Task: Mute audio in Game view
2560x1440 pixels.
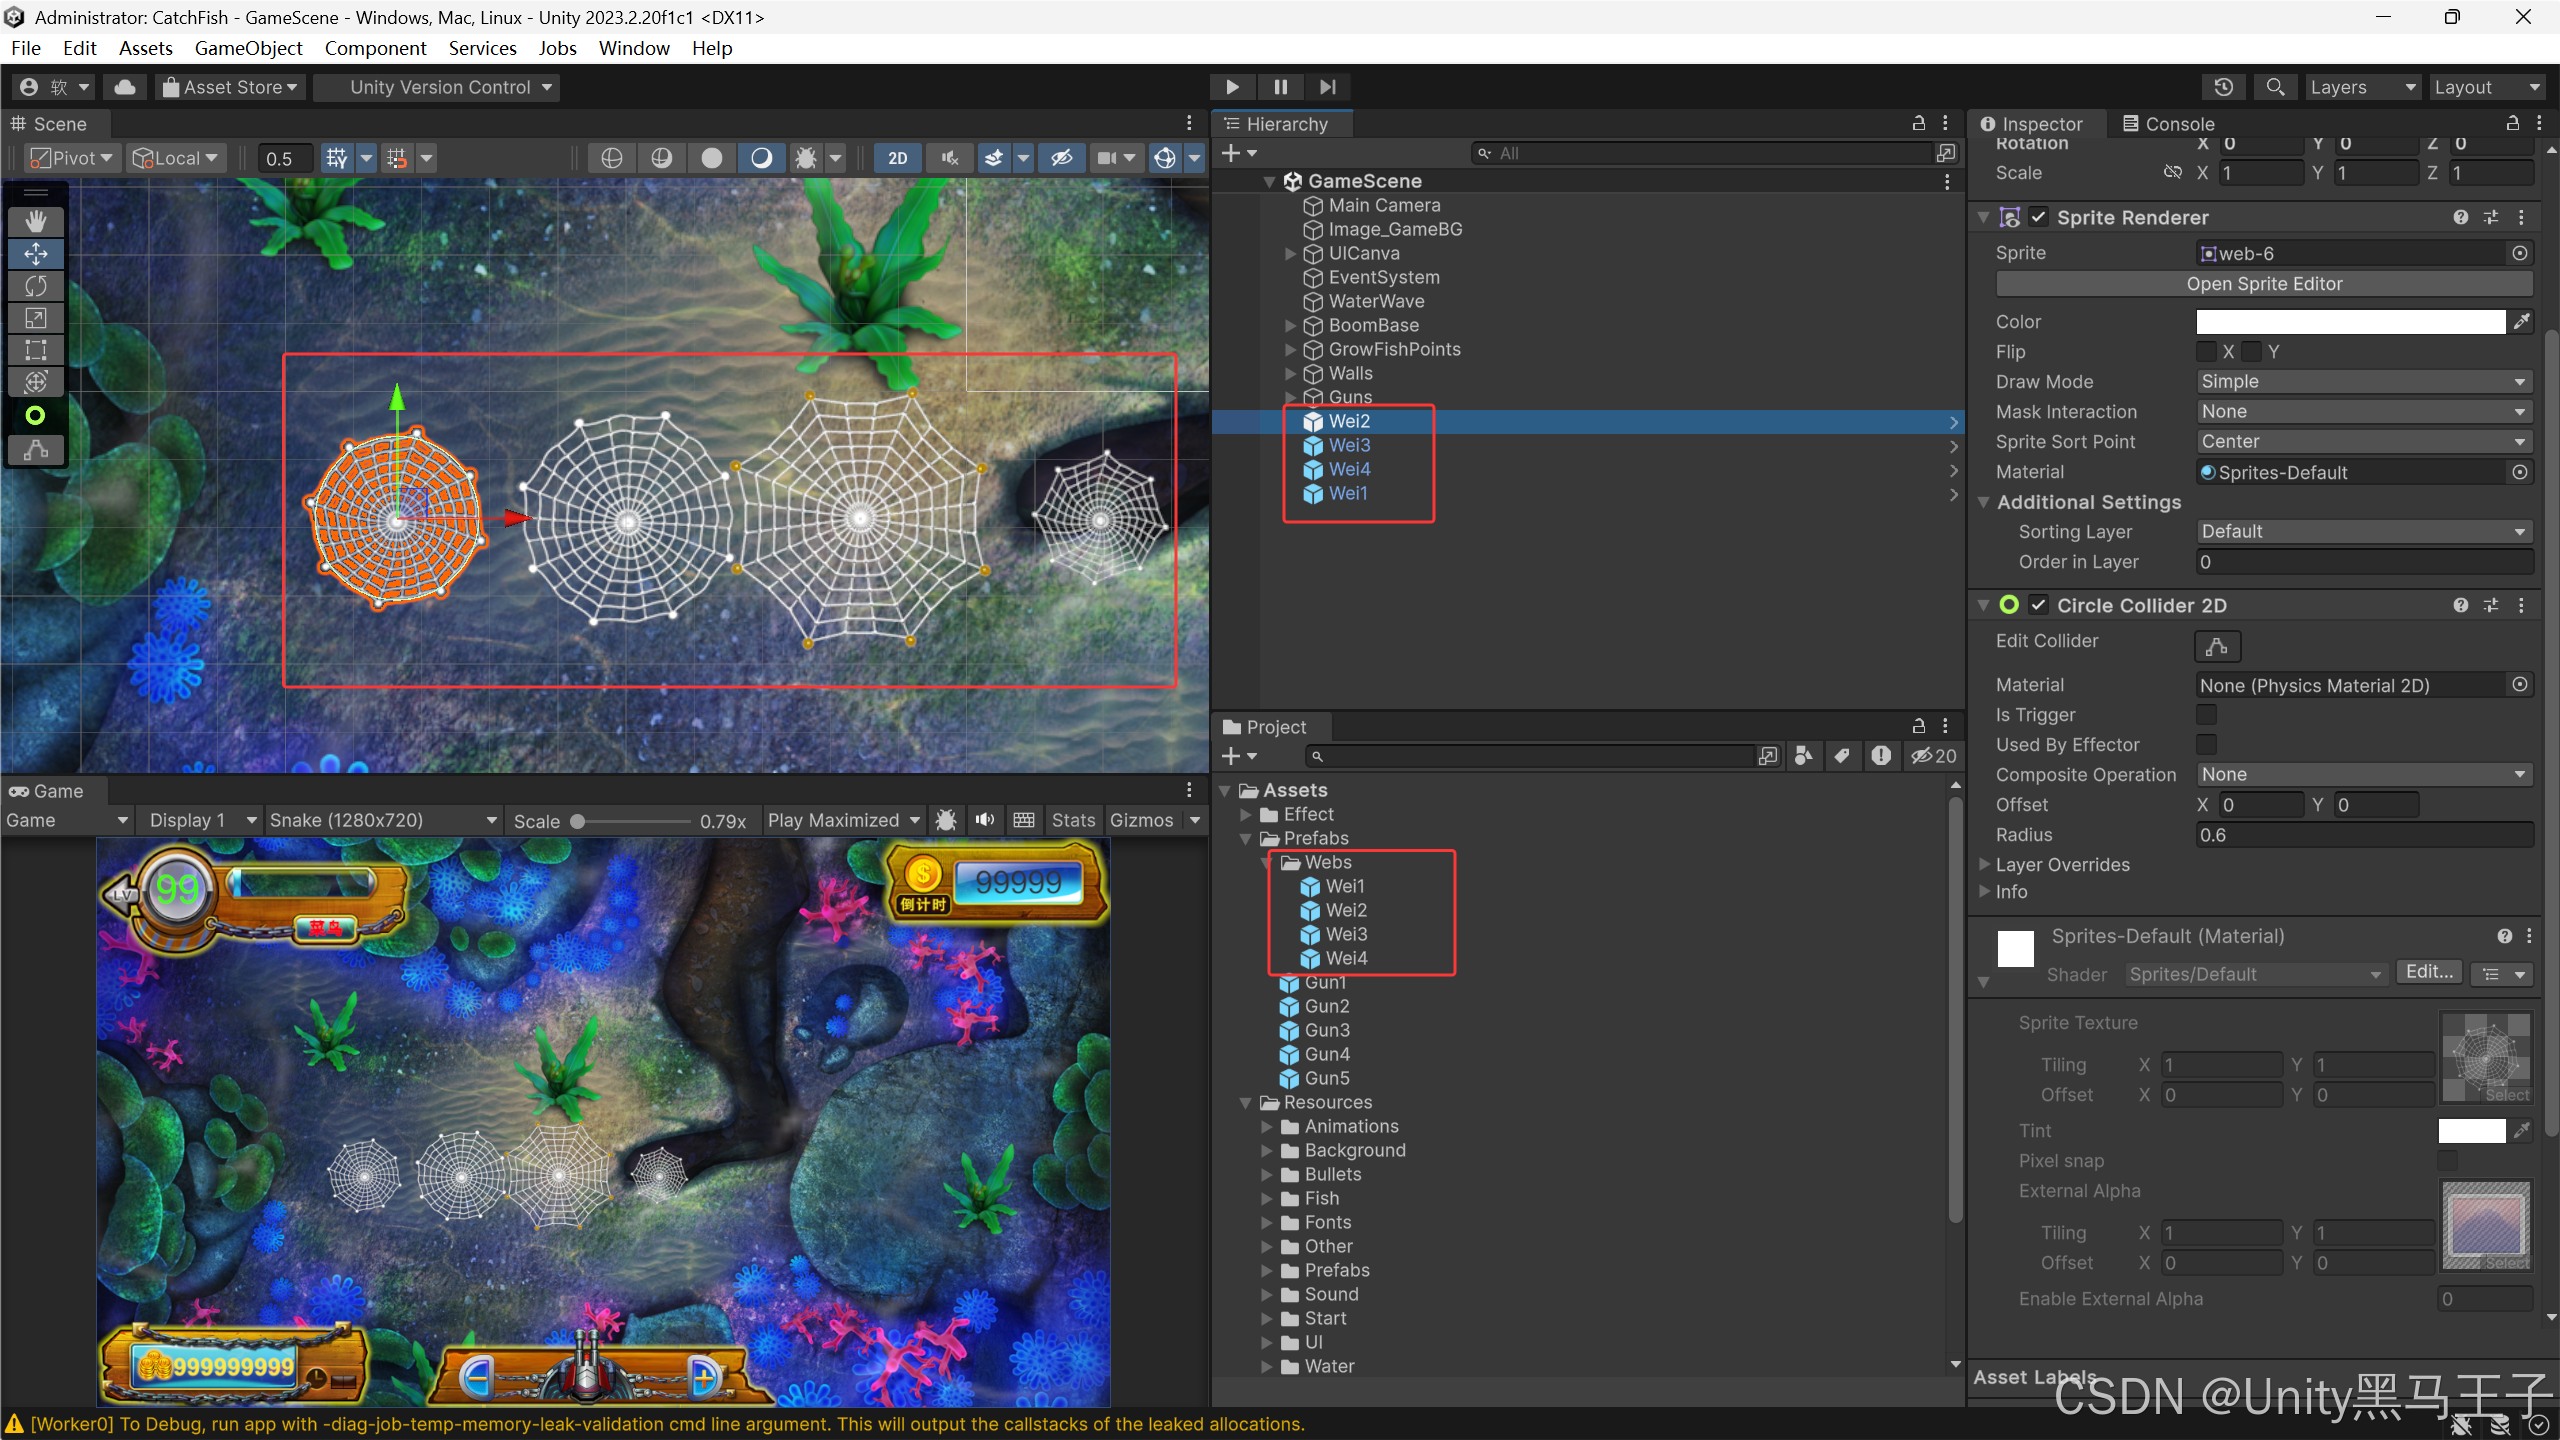Action: [985, 820]
